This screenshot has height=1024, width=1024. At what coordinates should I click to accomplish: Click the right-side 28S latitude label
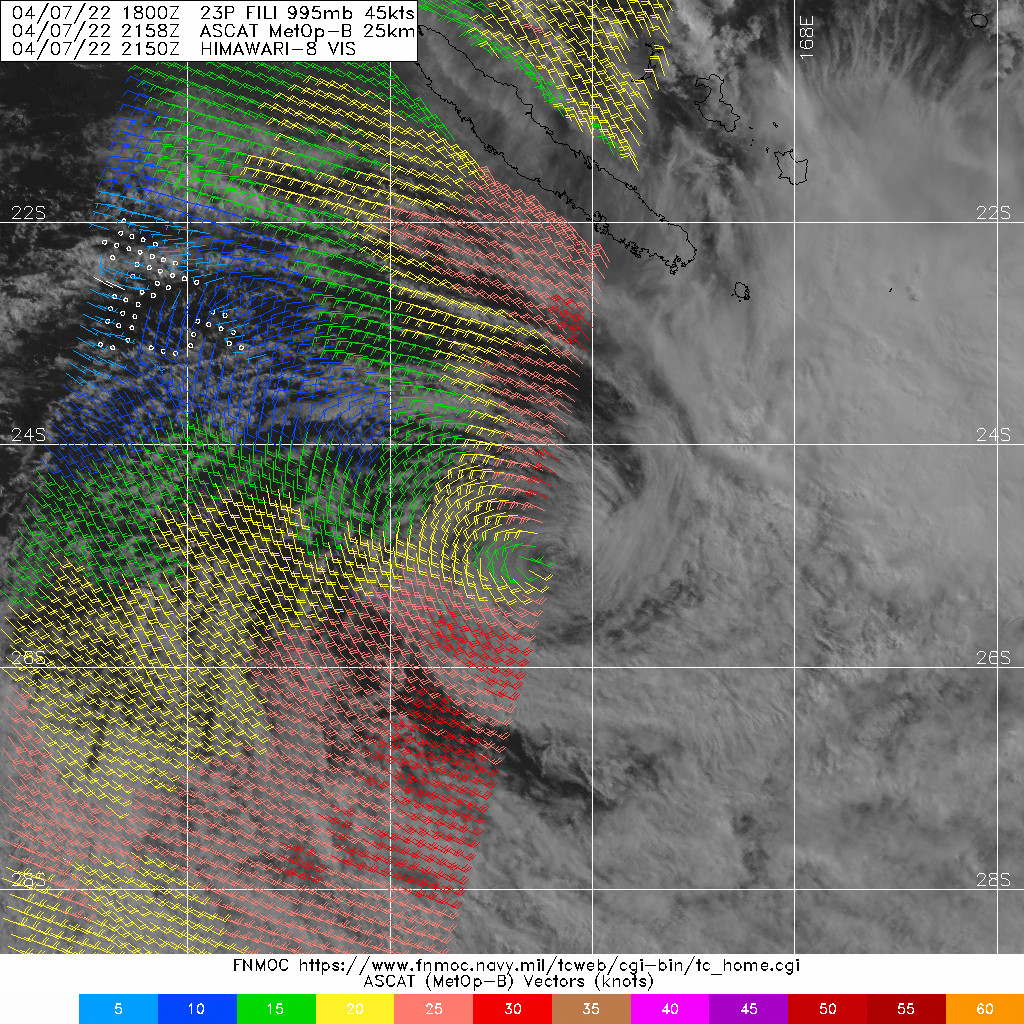click(993, 880)
